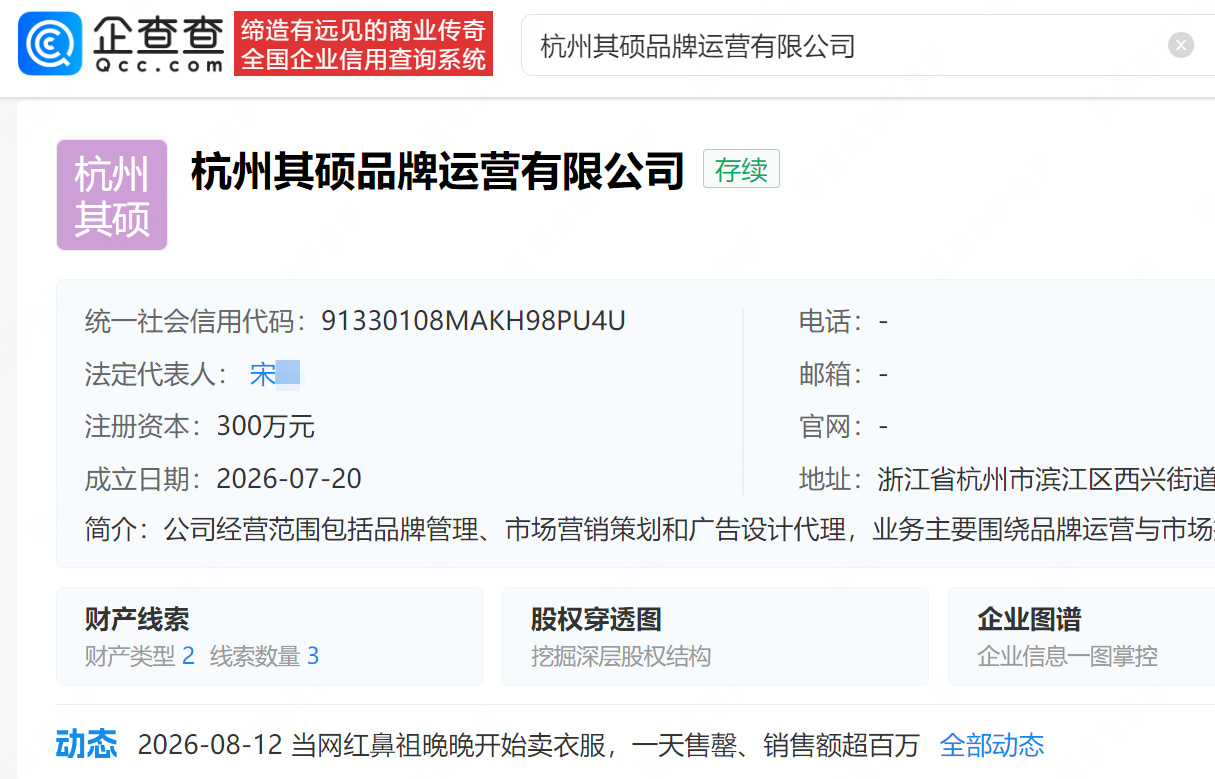Click the 企查查 brand name text
Screen dimensions: 1215x779
click(158, 35)
